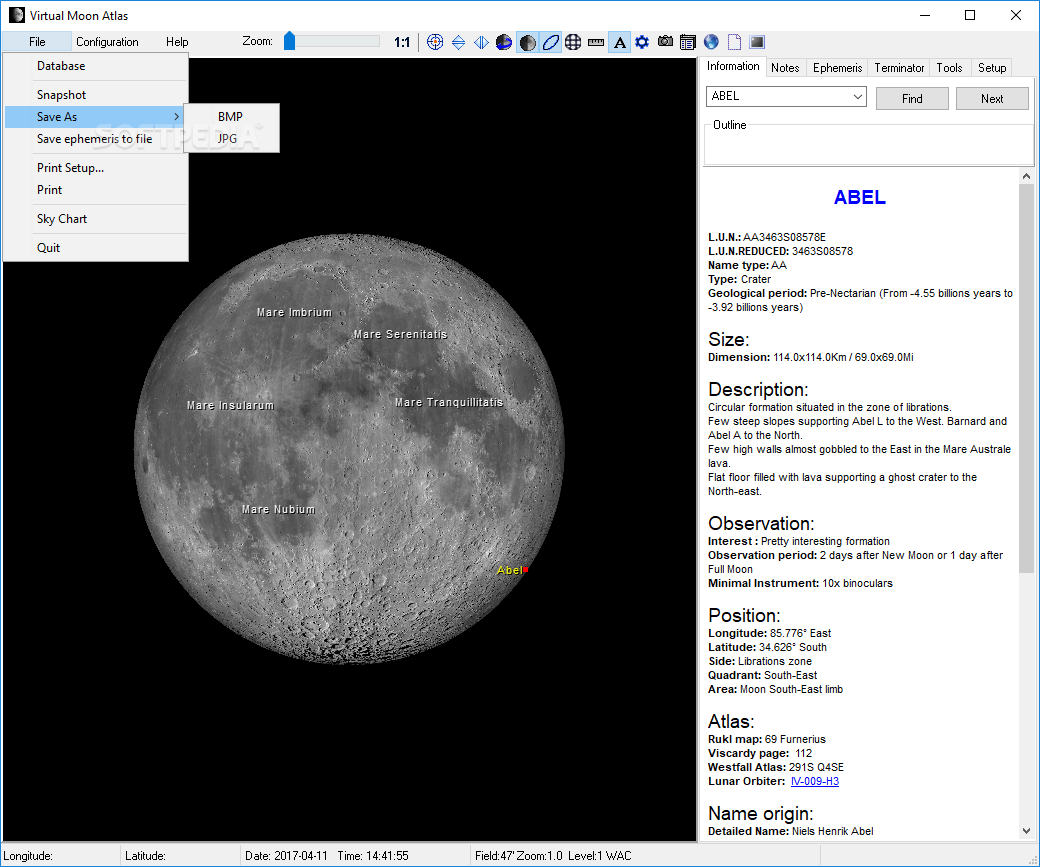Click the Virtual Moon Atlas title bar icon
Image resolution: width=1040 pixels, height=867 pixels.
click(x=17, y=15)
